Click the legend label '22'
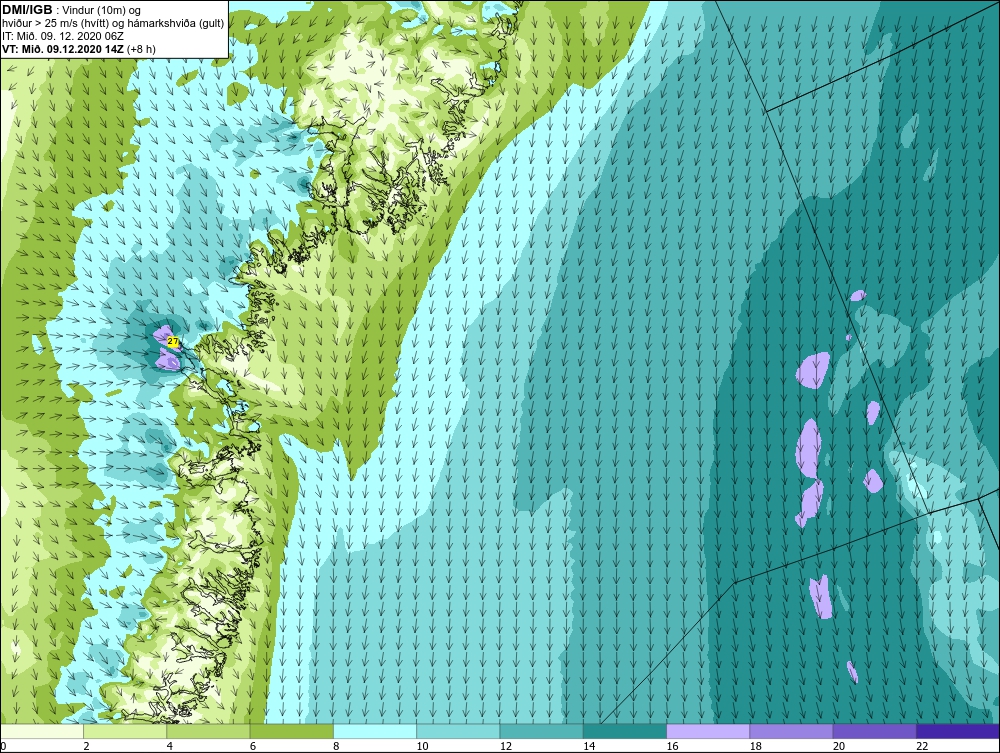The height and width of the screenshot is (753, 1000). [922, 746]
